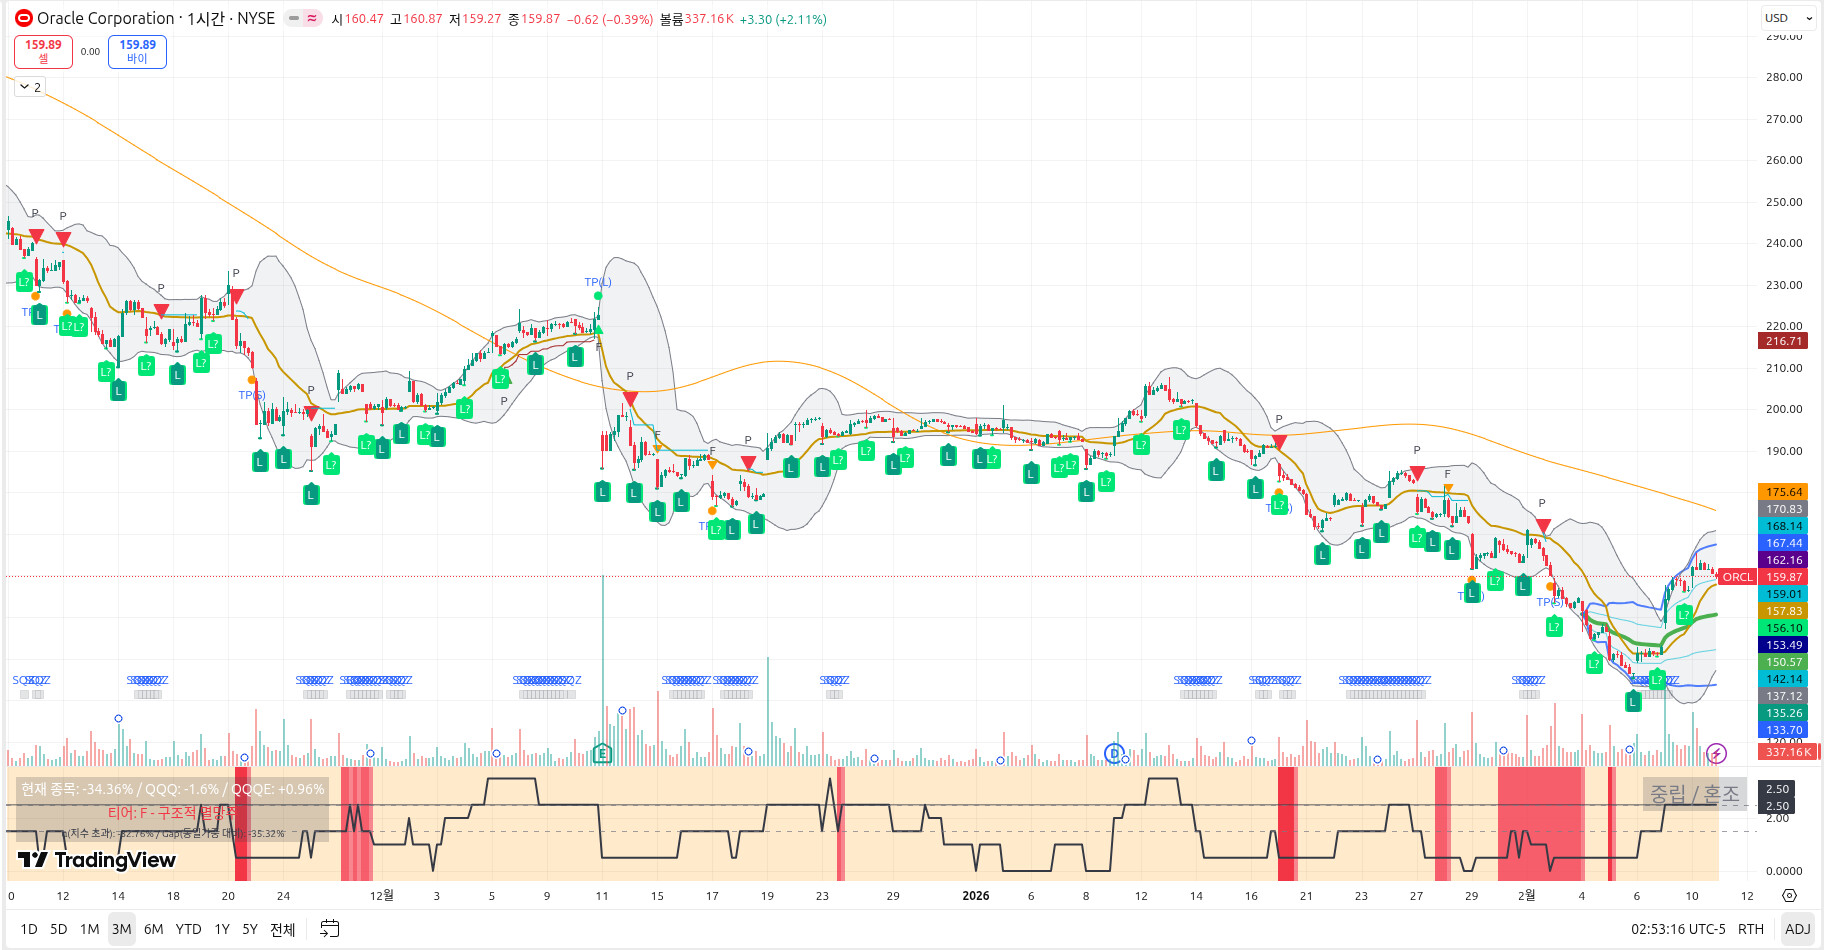Viewport: 1824px width, 950px height.
Task: Click the gray dash status pill icon
Action: (294, 18)
